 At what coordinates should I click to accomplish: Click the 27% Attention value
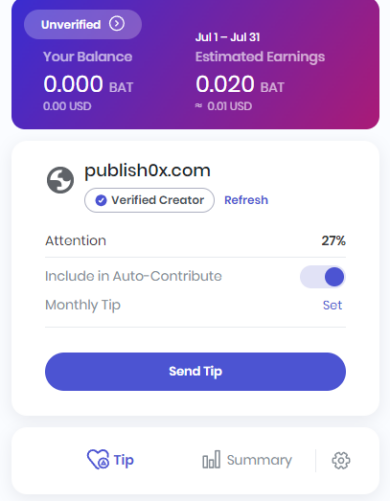[333, 240]
